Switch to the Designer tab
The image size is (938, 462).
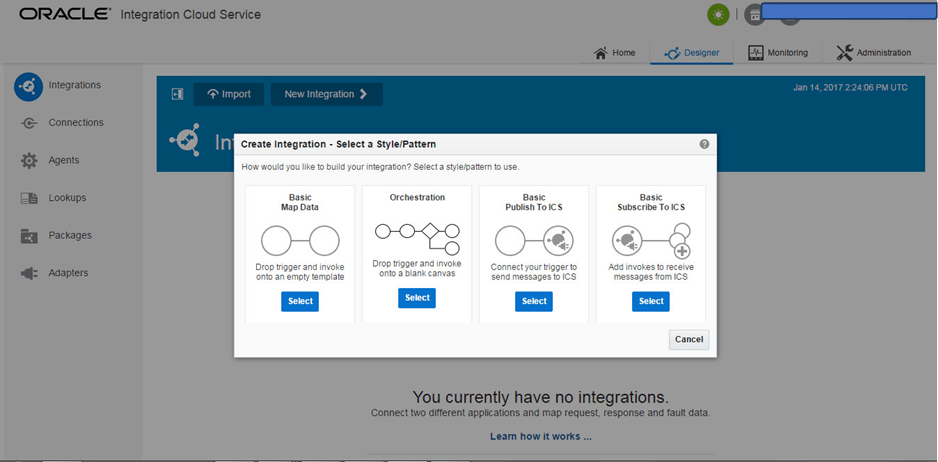pyautogui.click(x=692, y=53)
